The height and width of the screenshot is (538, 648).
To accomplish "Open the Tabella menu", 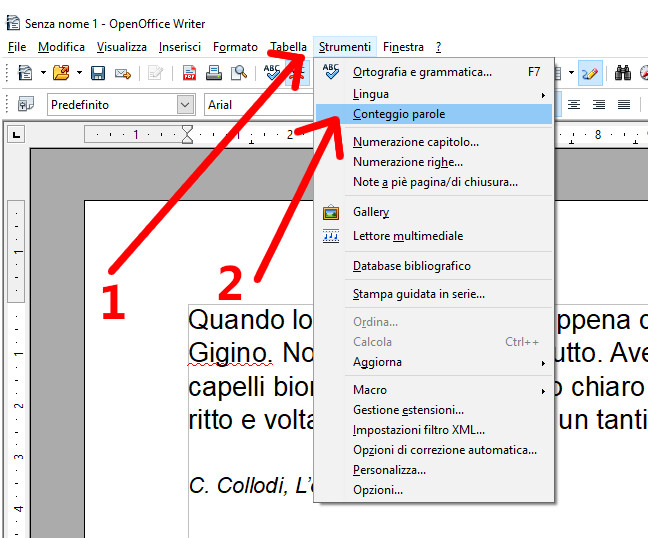I will tap(288, 47).
